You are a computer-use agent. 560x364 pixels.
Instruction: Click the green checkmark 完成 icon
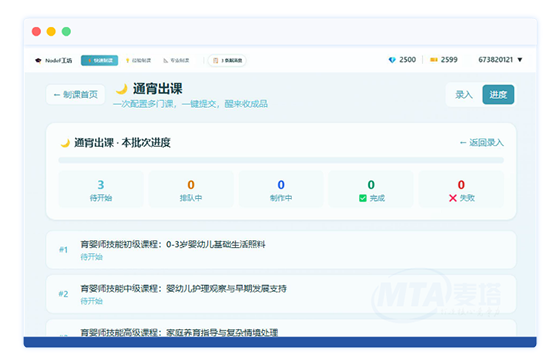pos(363,198)
